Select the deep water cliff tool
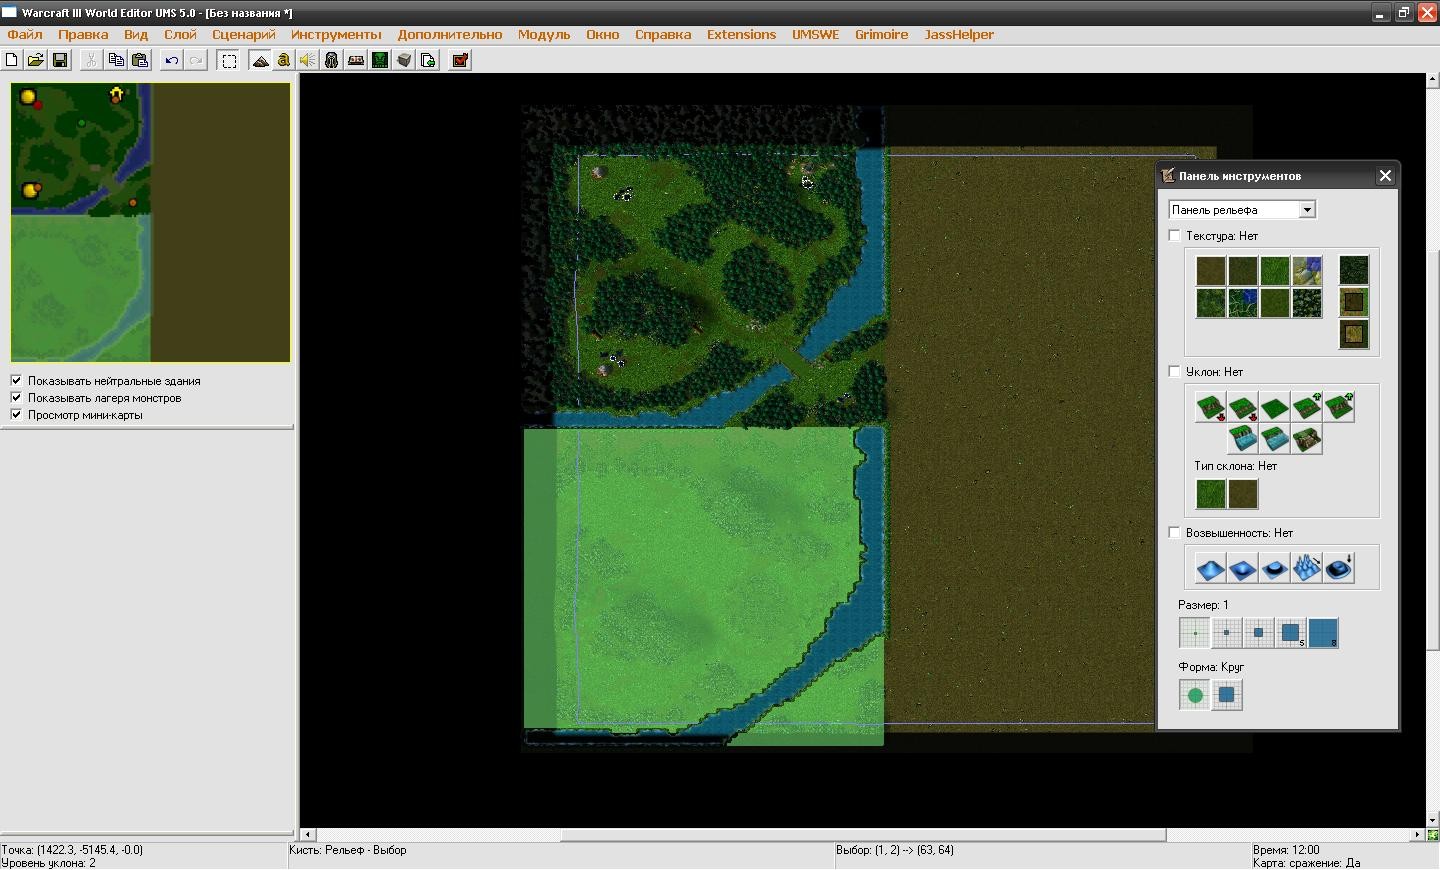 pos(1243,439)
